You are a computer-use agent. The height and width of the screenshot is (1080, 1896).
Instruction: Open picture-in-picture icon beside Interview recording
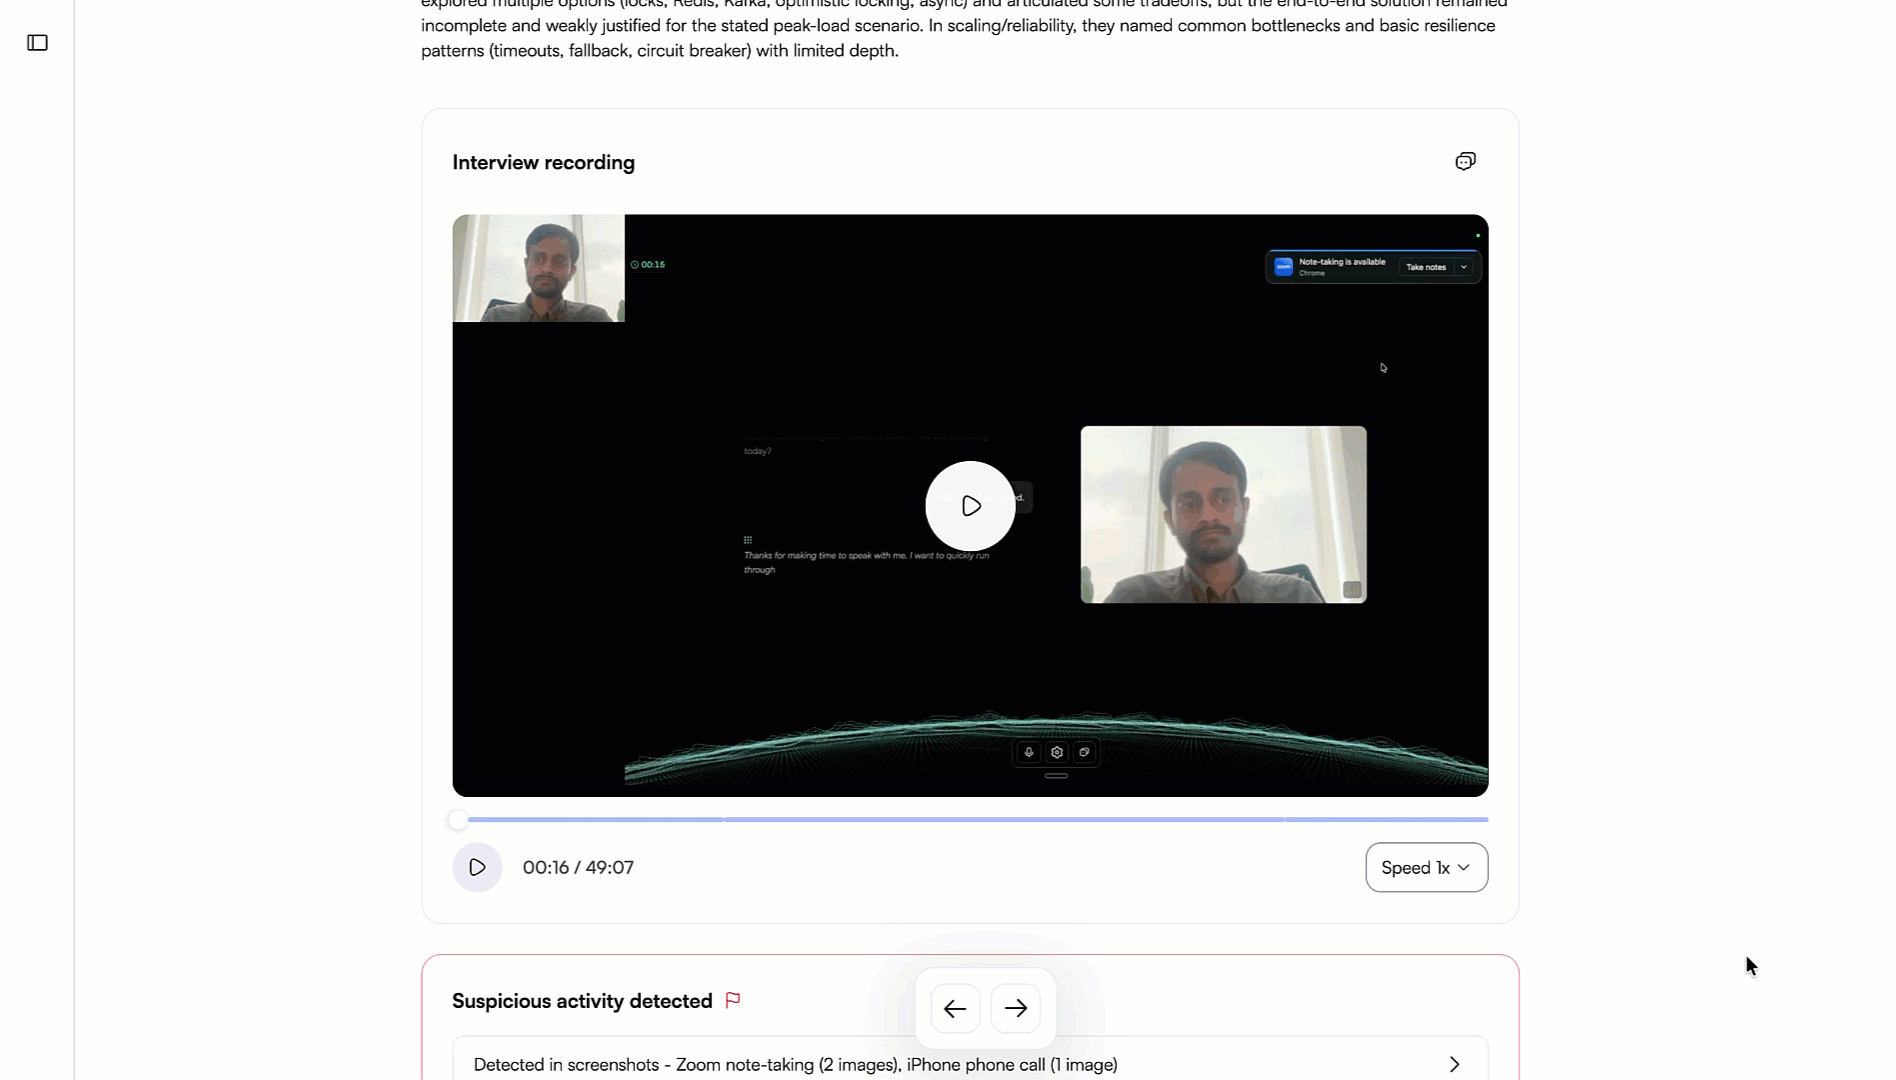1465,162
